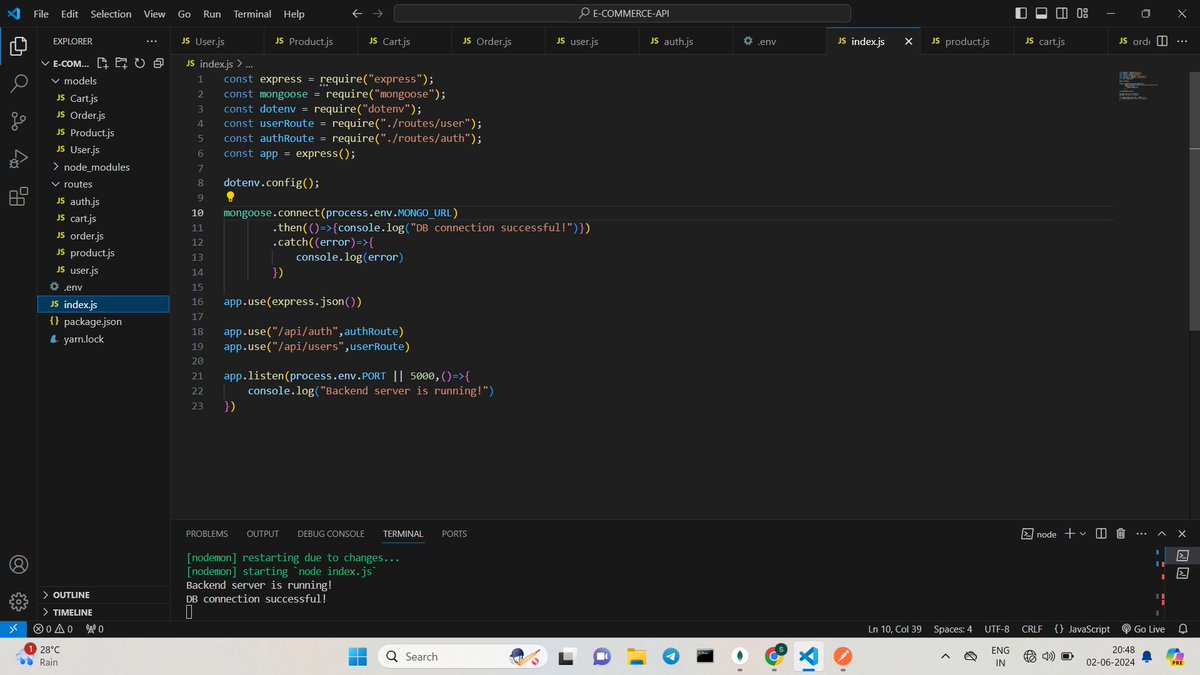
Task: Change the CRLF end of line sequence
Action: pos(1032,629)
